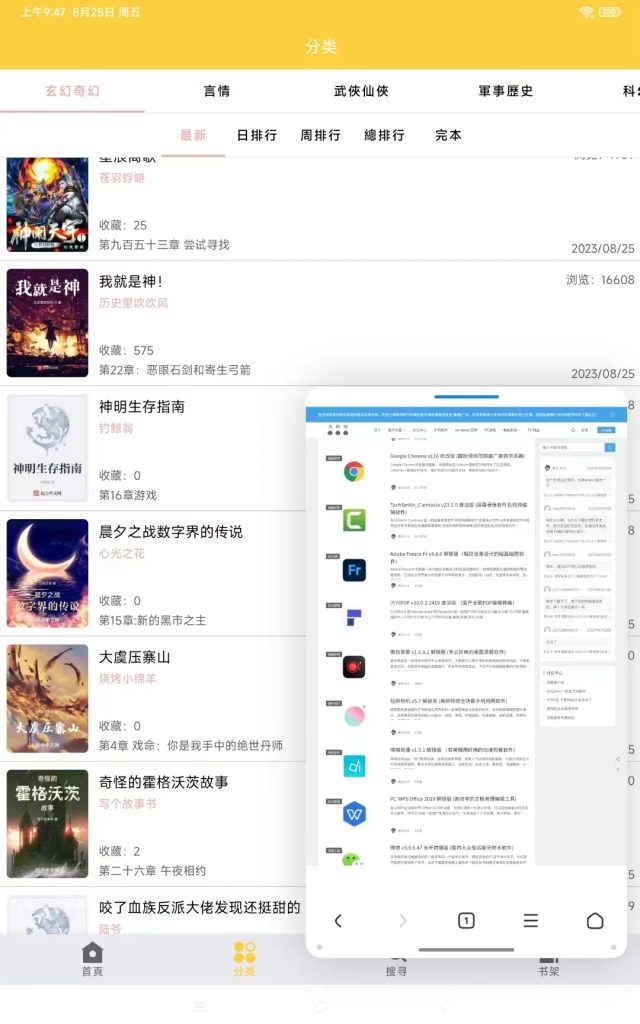Viewport: 640px width, 1024px height.
Task: Open the book title 奇怪的霍格沃茨故事
Action: (x=163, y=782)
